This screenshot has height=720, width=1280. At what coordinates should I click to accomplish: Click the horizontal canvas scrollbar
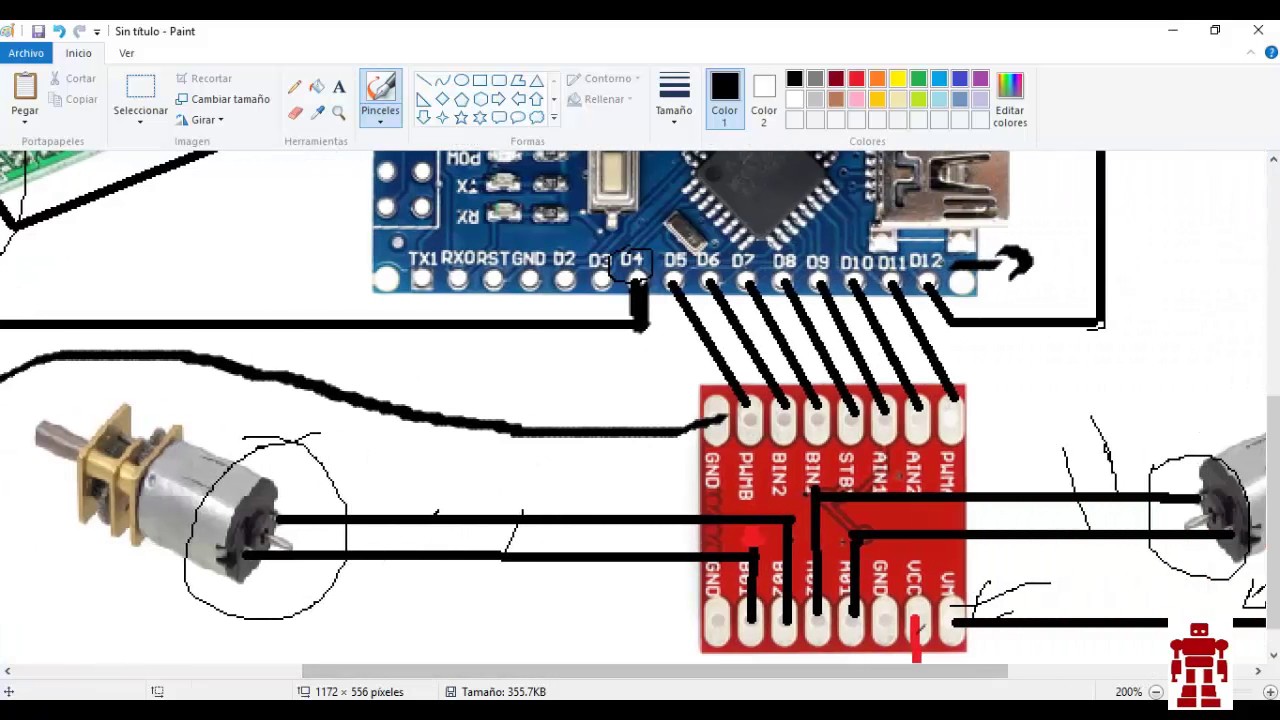(654, 671)
